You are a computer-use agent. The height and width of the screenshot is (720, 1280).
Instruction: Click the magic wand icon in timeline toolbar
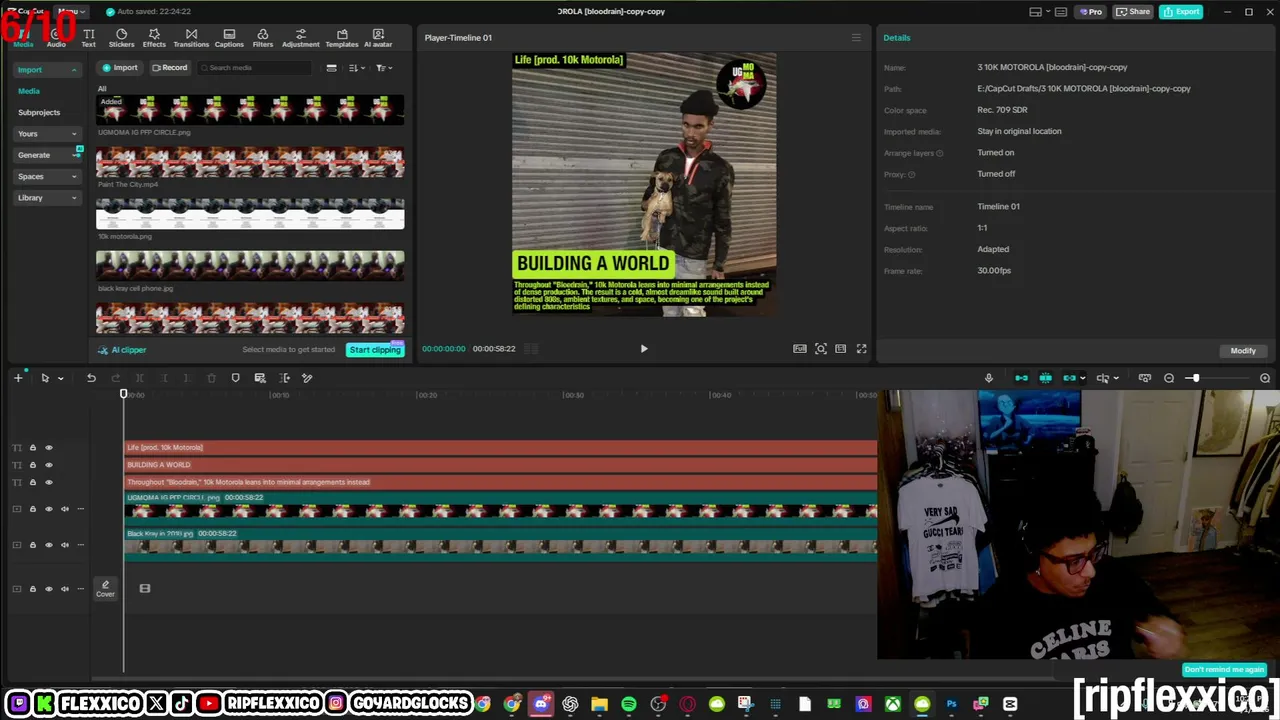307,378
